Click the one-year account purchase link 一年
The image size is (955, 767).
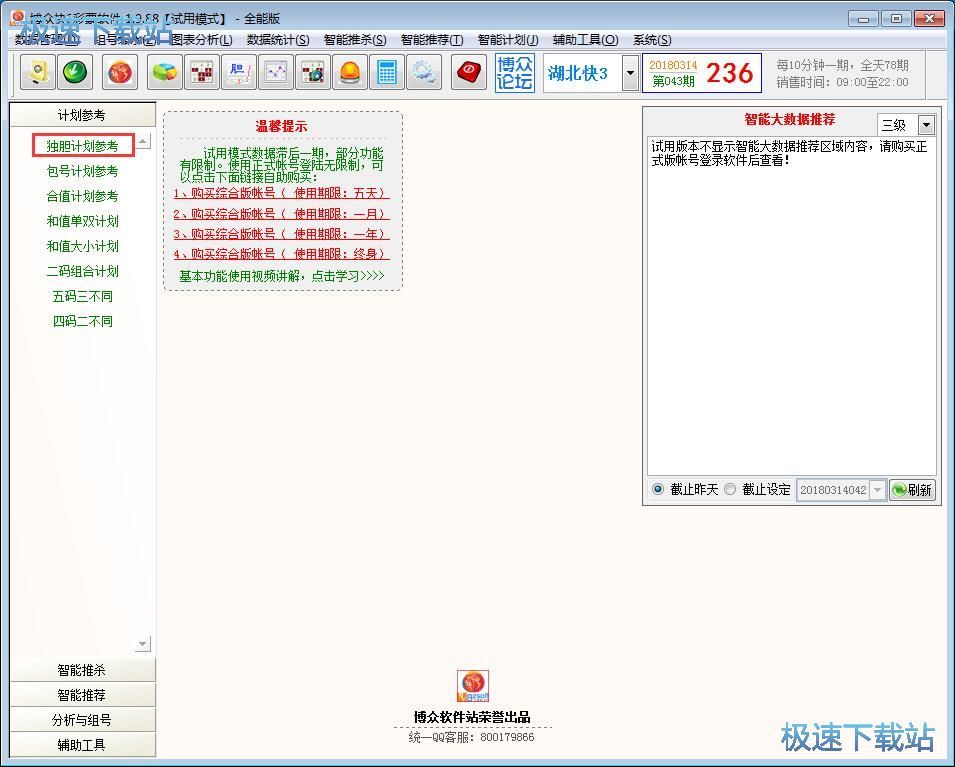click(x=281, y=234)
